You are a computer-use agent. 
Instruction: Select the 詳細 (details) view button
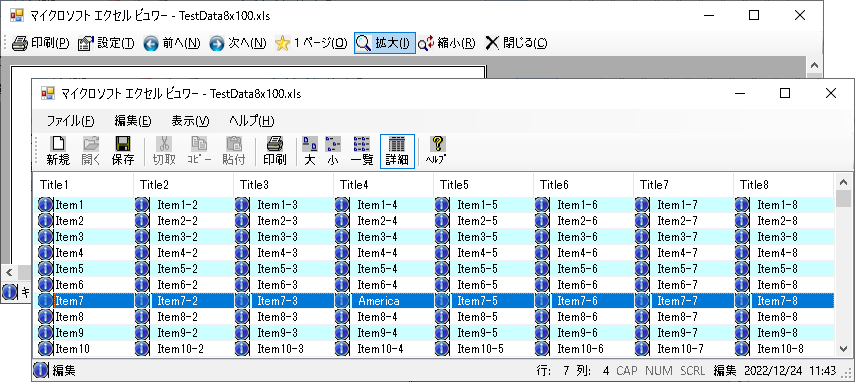pyautogui.click(x=397, y=151)
